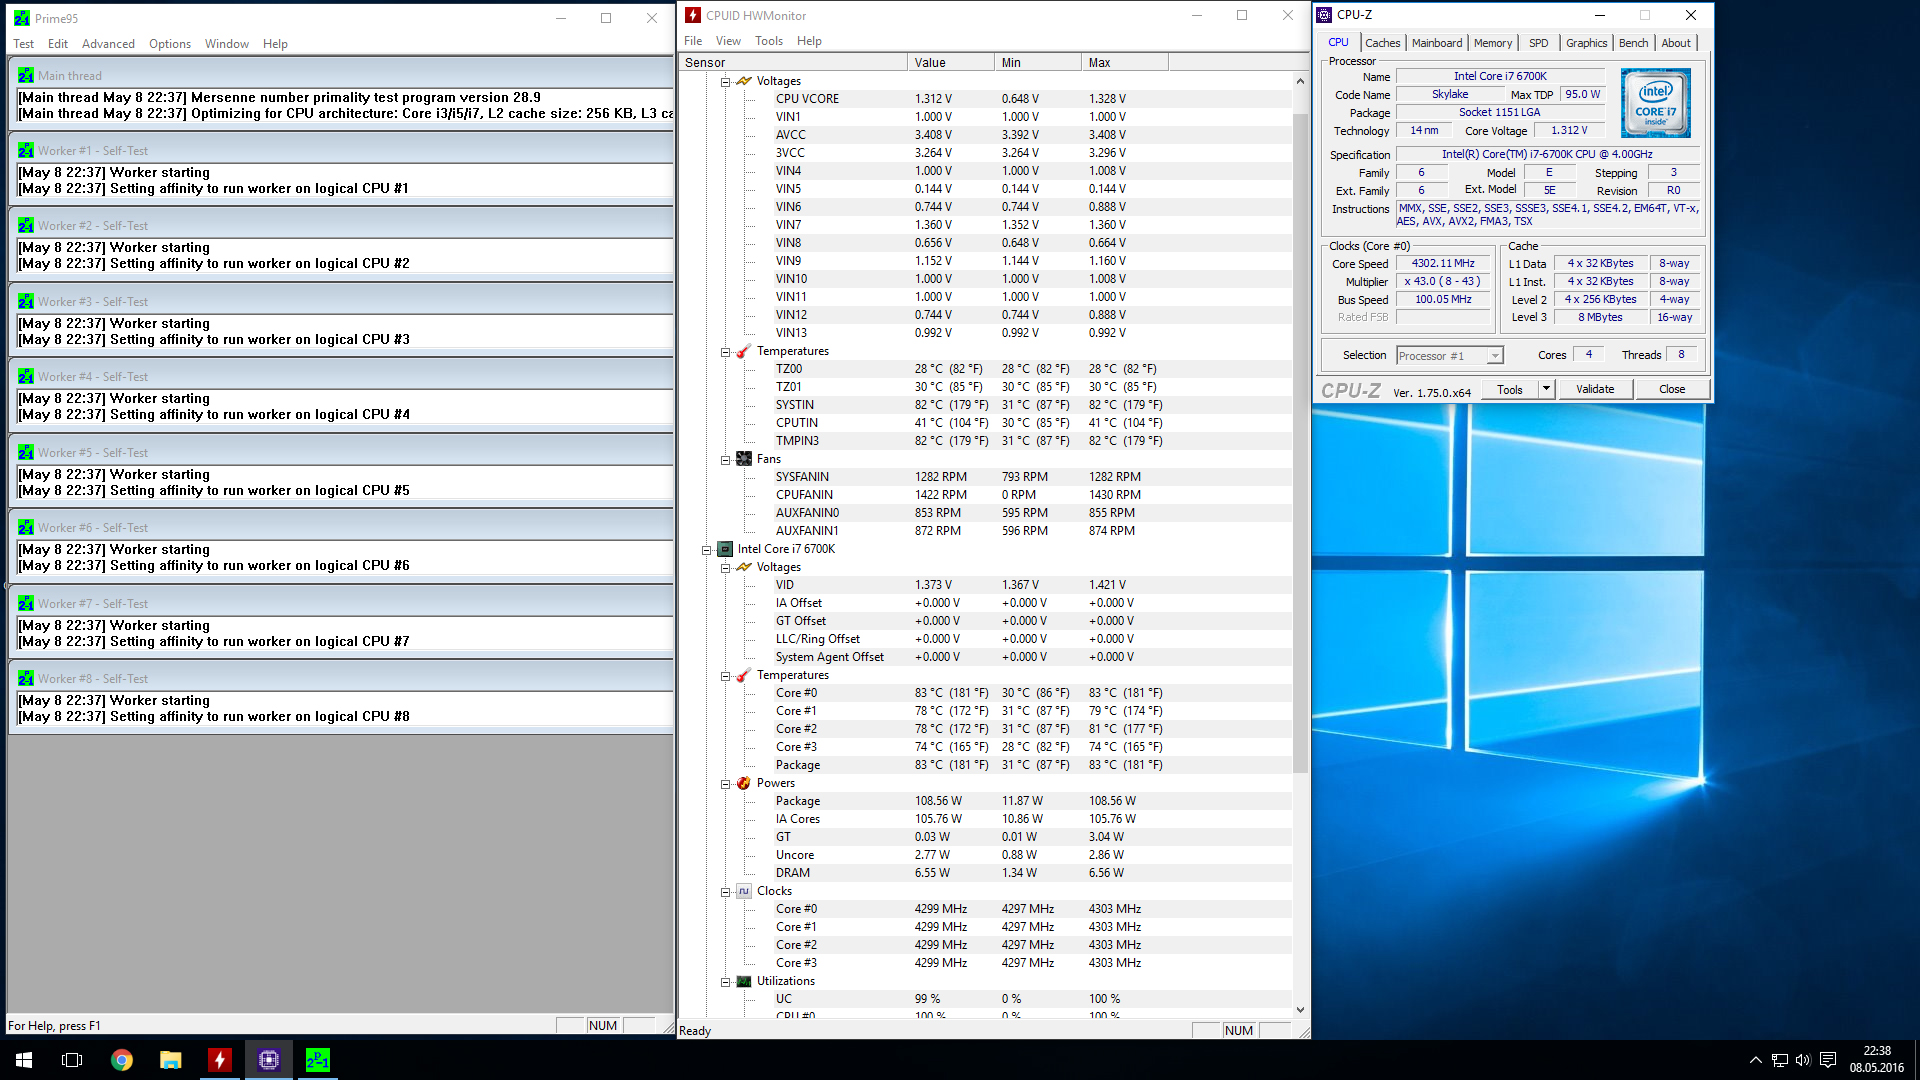Collapse the Clocks tree node
This screenshot has height=1080, width=1920.
[726, 892]
